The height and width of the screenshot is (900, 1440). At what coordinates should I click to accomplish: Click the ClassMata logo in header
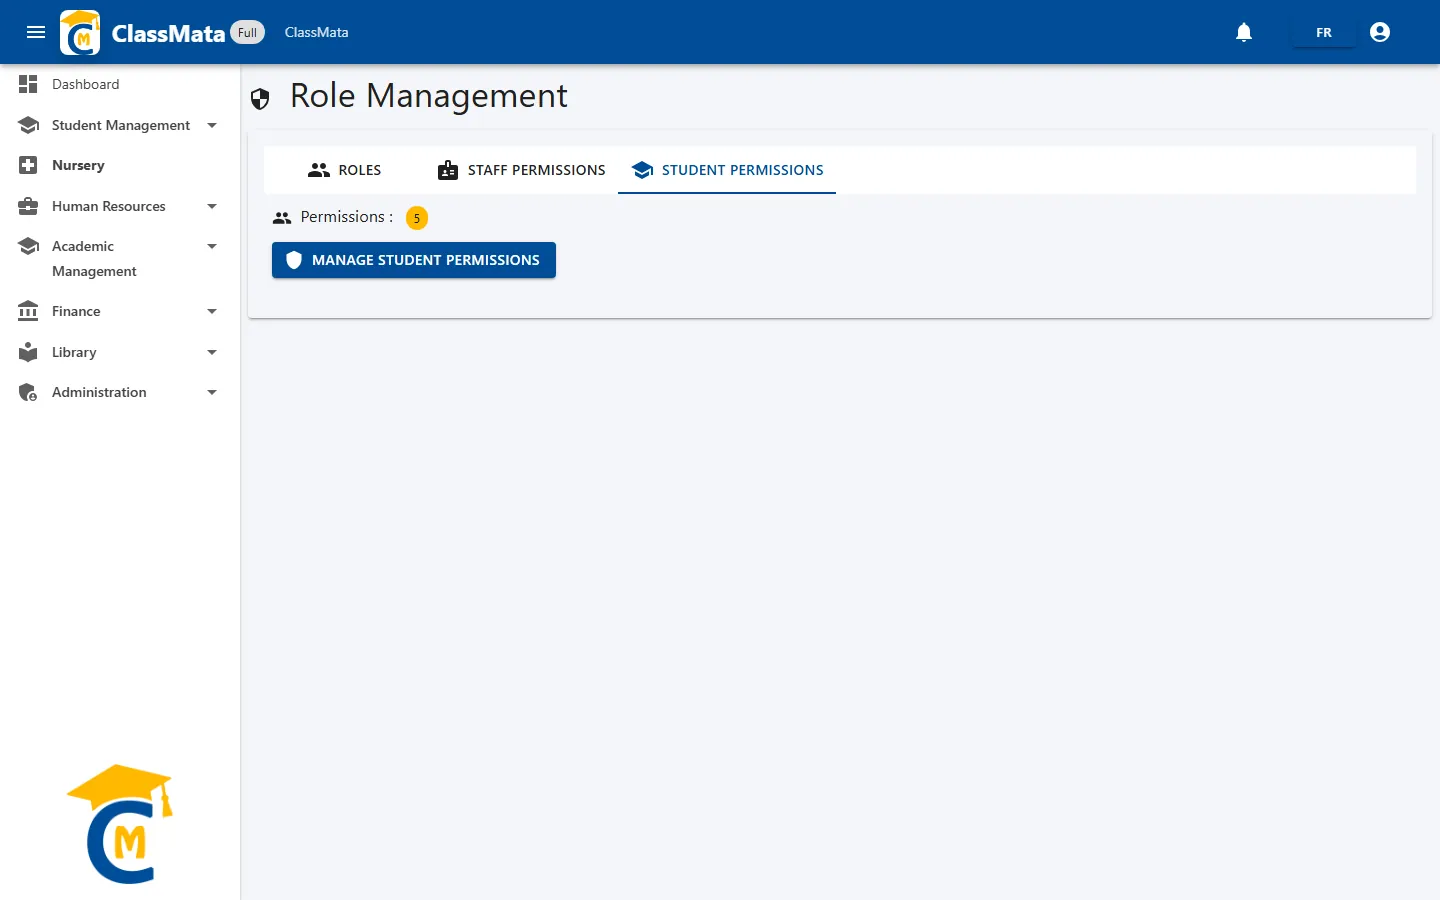pos(80,32)
